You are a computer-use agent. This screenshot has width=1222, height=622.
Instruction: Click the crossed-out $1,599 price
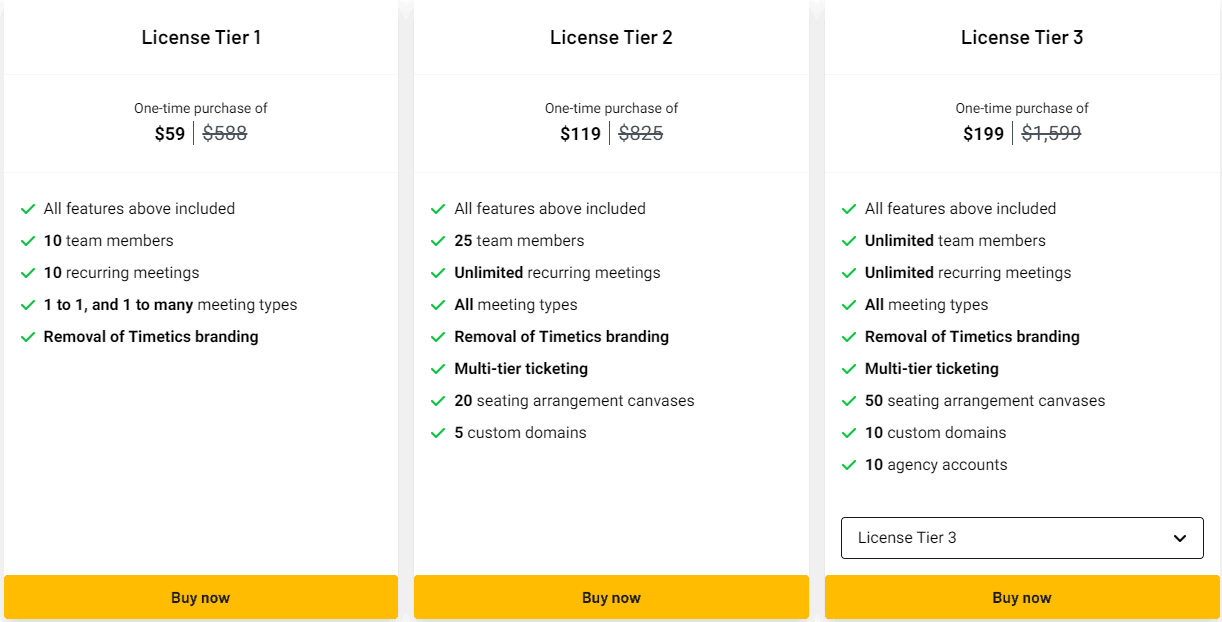click(1050, 133)
